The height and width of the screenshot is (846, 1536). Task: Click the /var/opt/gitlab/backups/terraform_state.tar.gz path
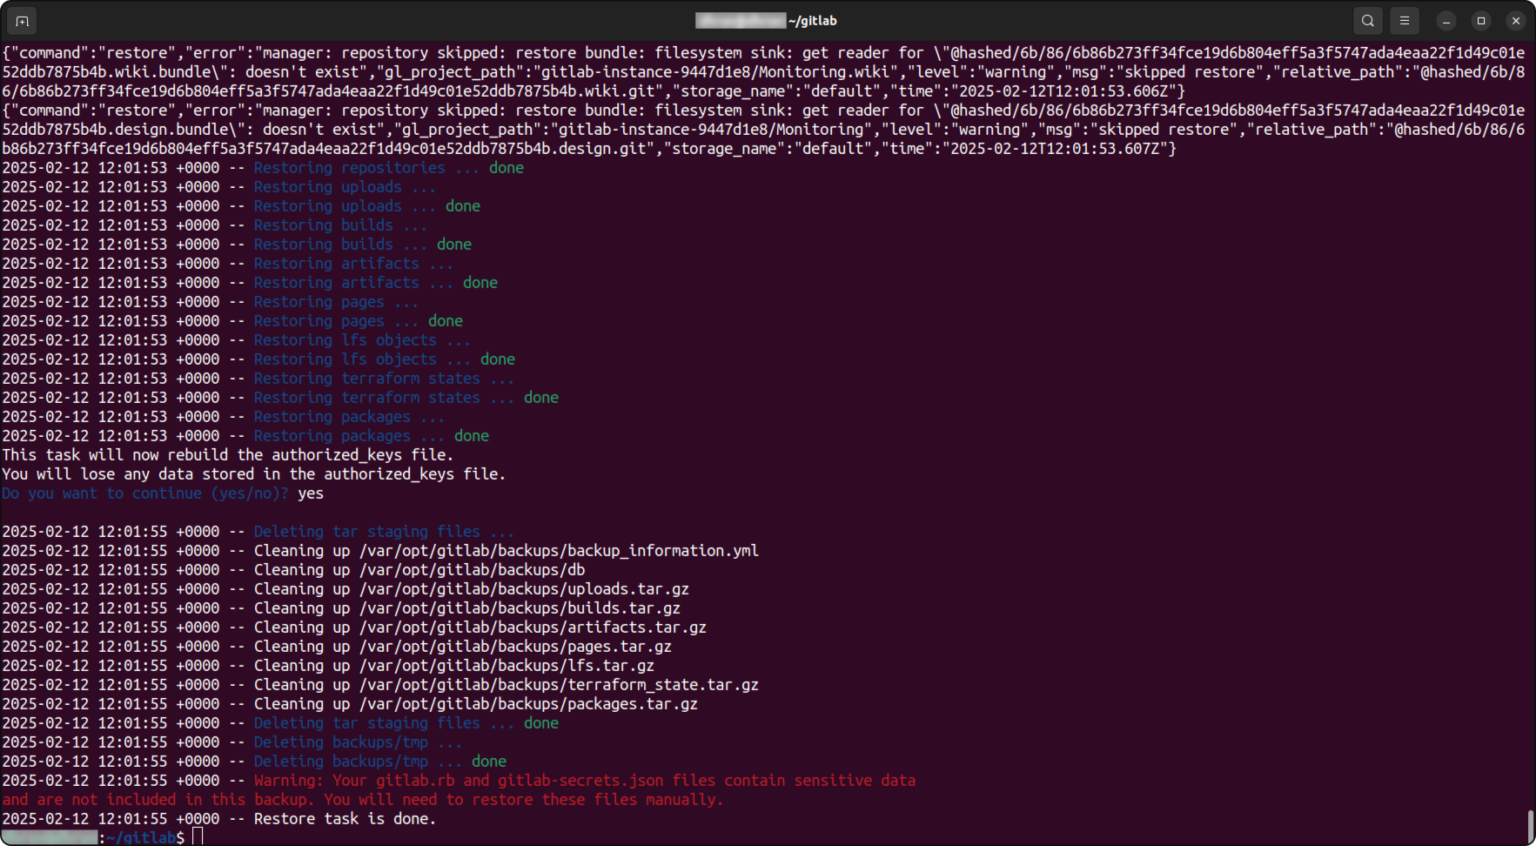[558, 685]
